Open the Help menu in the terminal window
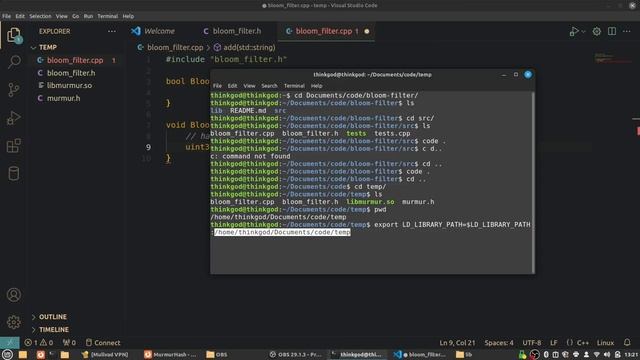640x360 pixels. (316, 86)
